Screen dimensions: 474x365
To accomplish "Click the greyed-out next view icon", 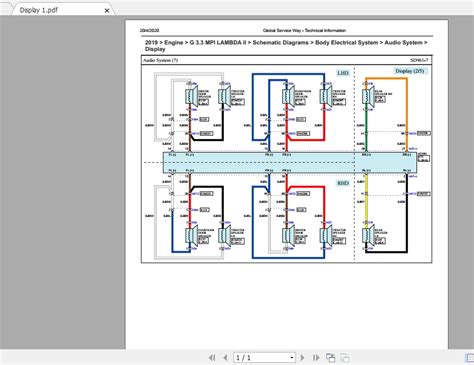I will 345,358.
